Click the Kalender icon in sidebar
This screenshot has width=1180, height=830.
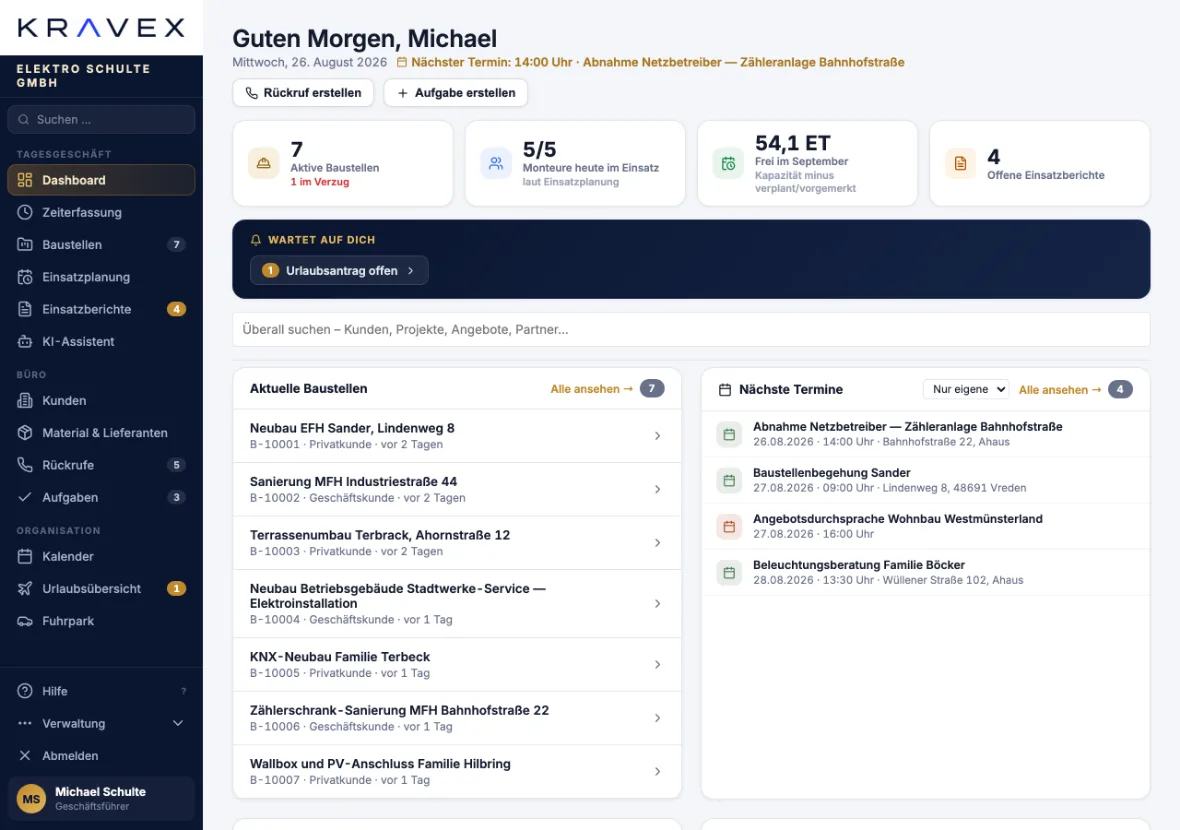[25, 556]
